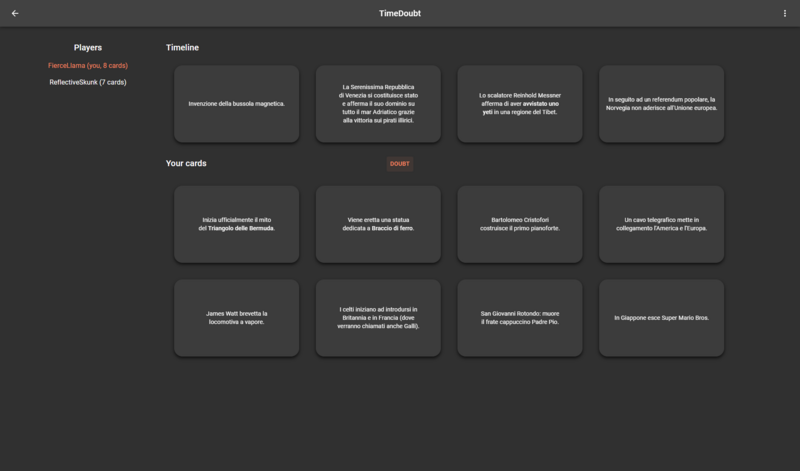Select the Triangolo delle Bermuda card
Screen dimensions: 800x471
coord(236,224)
